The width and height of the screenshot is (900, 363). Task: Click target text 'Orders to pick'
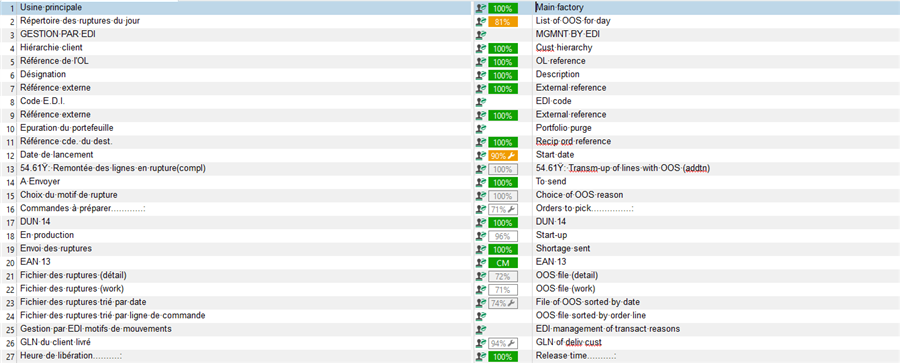[x=564, y=208]
